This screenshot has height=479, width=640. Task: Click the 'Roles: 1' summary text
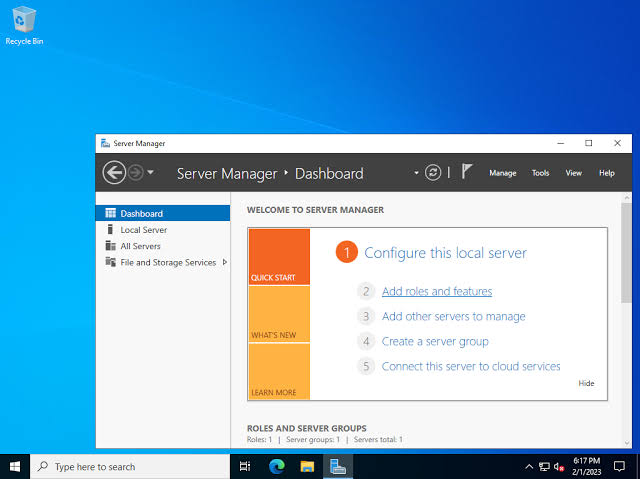point(259,439)
